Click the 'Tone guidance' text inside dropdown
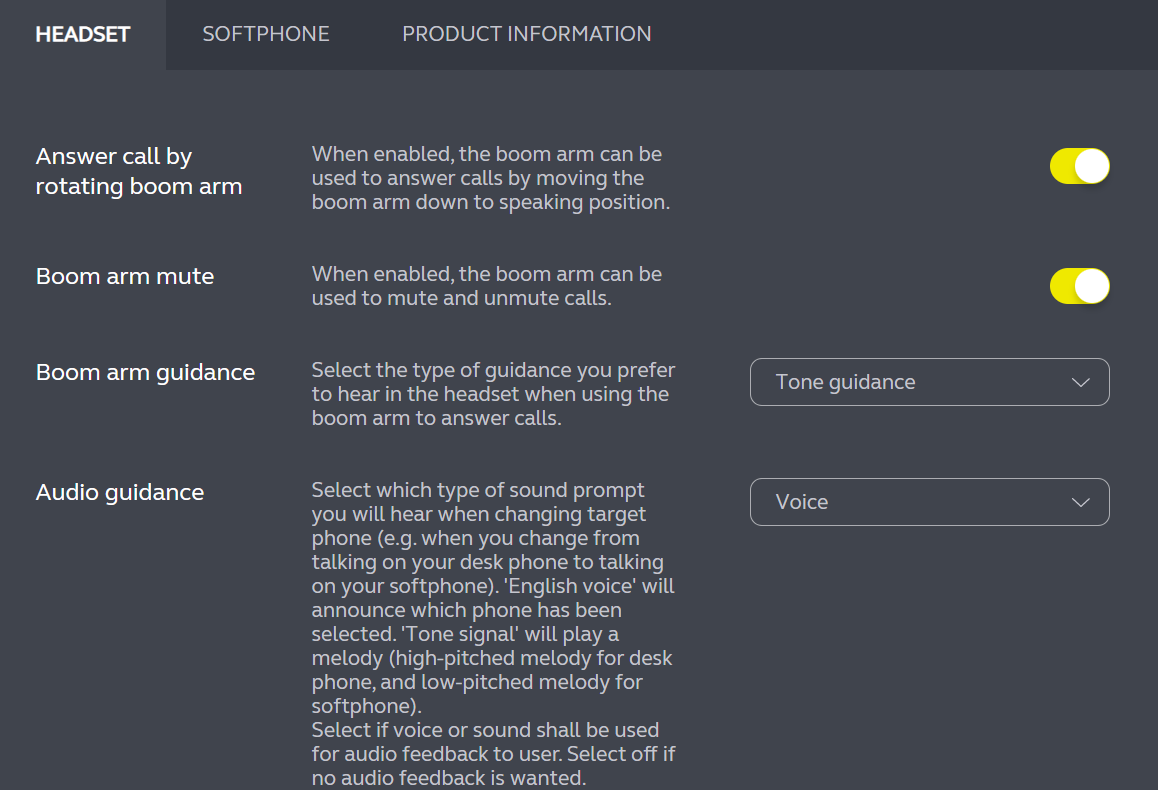This screenshot has width=1158, height=790. pyautogui.click(x=845, y=382)
